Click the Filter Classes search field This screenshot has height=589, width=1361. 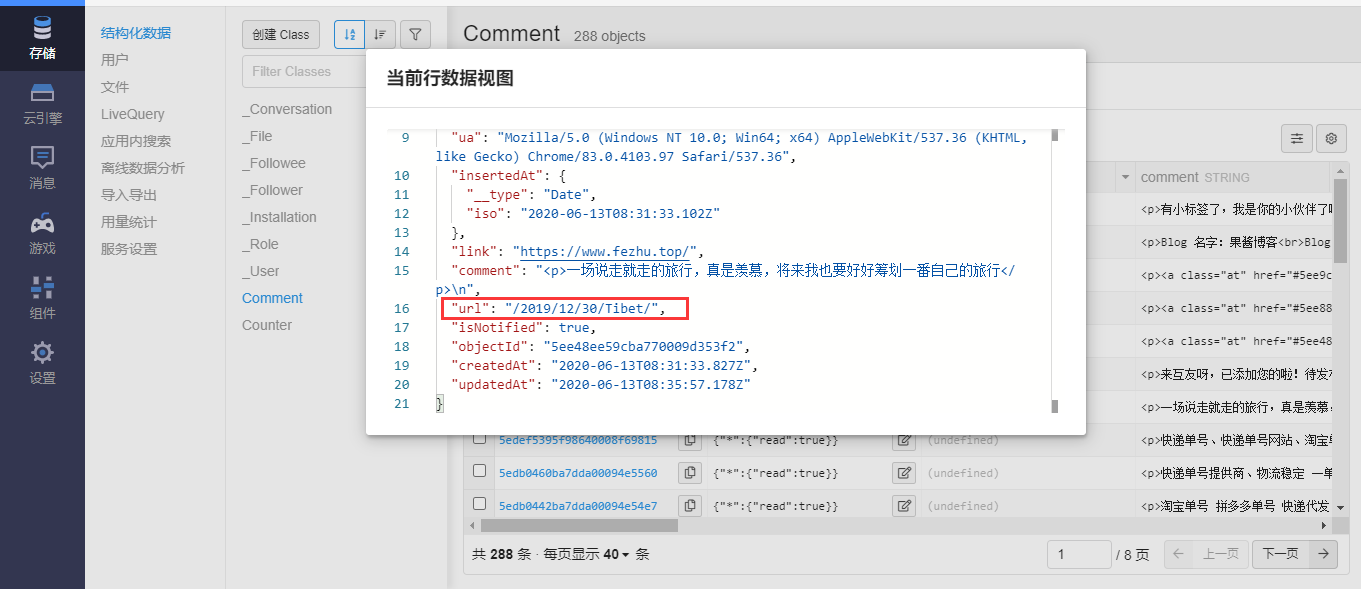[300, 71]
